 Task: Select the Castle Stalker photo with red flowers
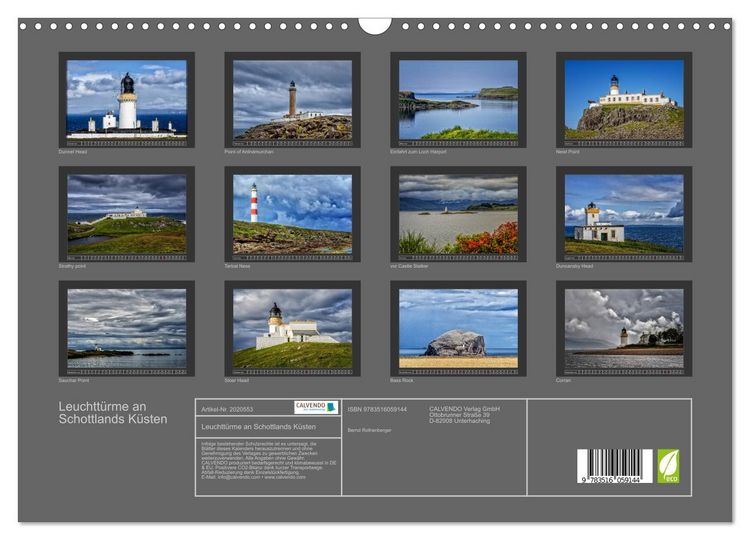[x=458, y=214]
